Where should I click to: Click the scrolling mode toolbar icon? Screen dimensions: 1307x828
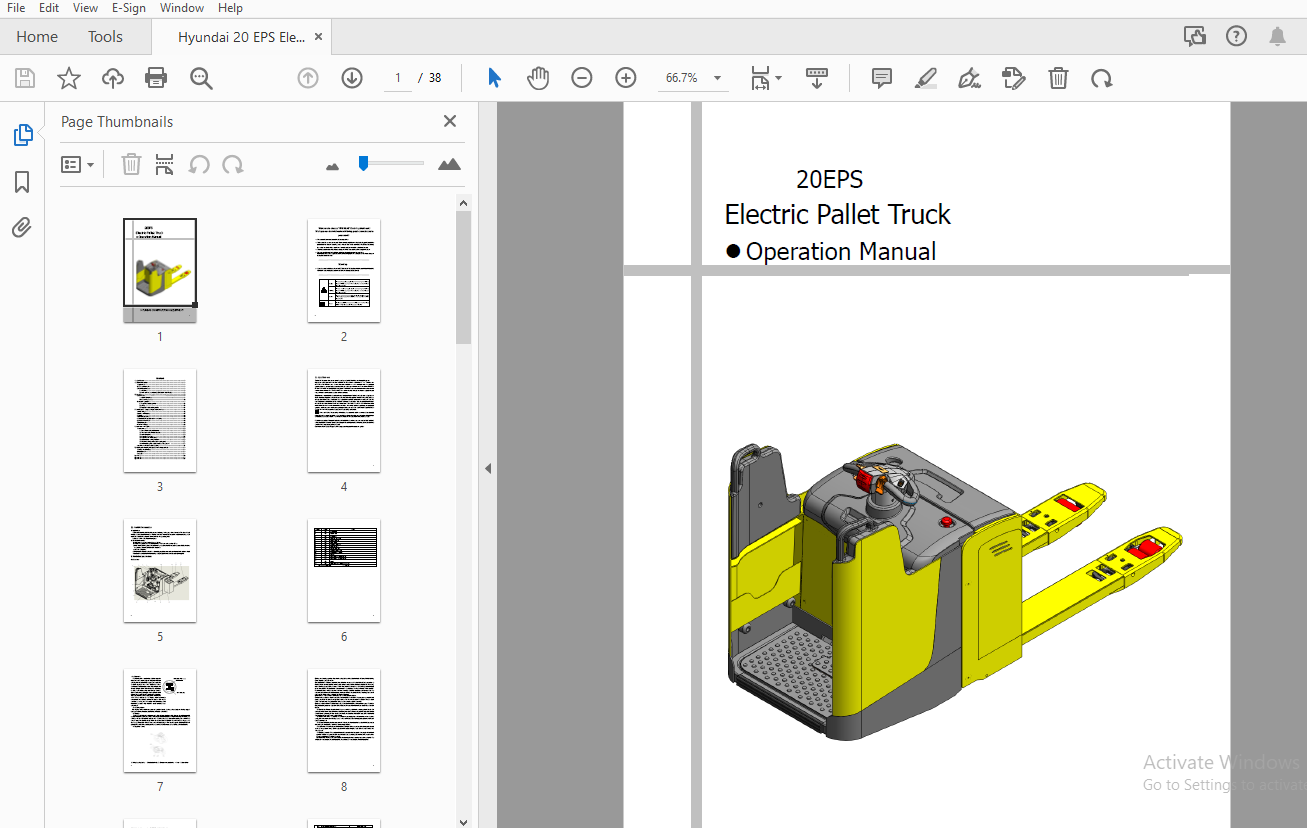pos(817,78)
